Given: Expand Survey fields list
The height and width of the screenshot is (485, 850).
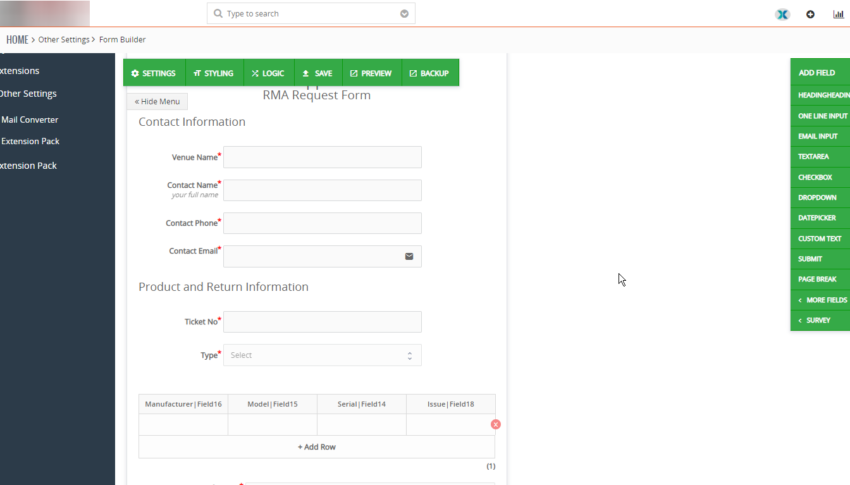Looking at the screenshot, I should click(x=820, y=320).
